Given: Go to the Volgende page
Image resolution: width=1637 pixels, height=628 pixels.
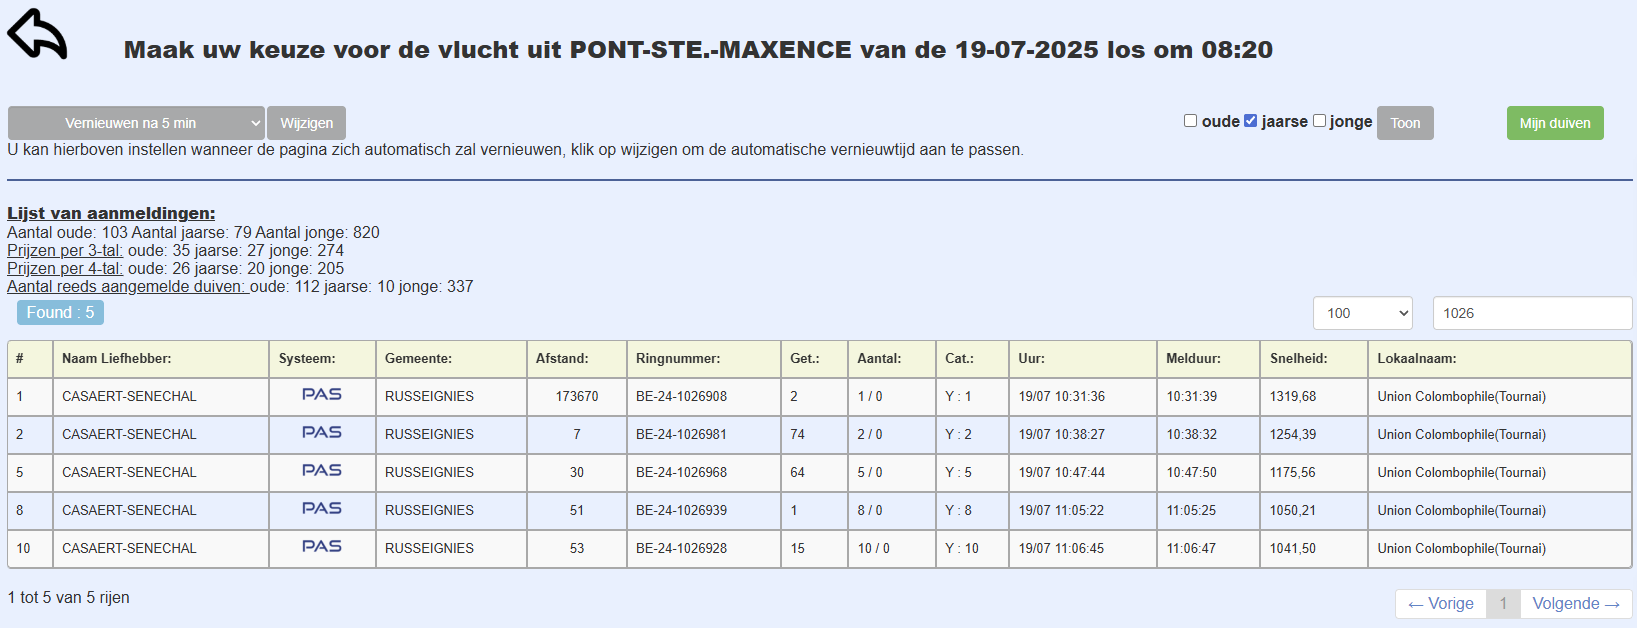Looking at the screenshot, I should 1576,604.
